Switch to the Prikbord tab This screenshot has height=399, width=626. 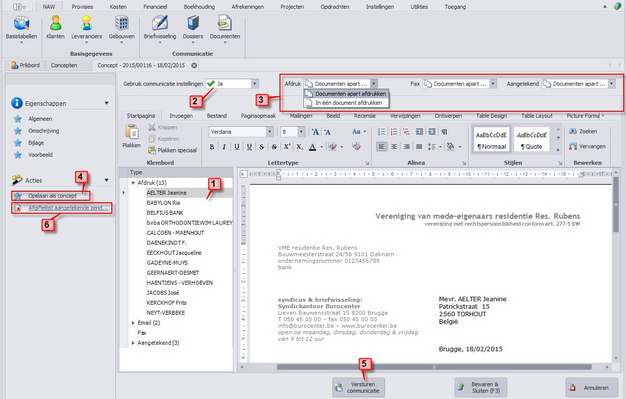pos(26,65)
